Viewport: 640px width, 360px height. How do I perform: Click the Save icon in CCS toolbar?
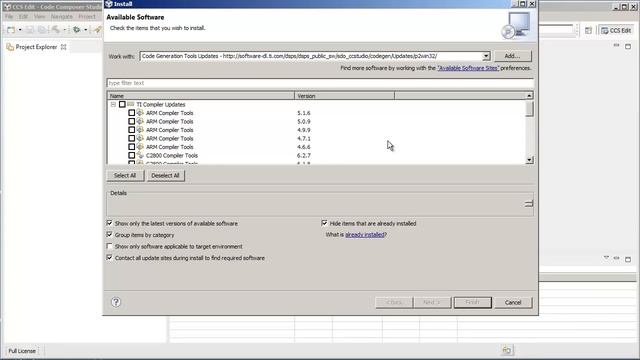pyautogui.click(x=30, y=30)
